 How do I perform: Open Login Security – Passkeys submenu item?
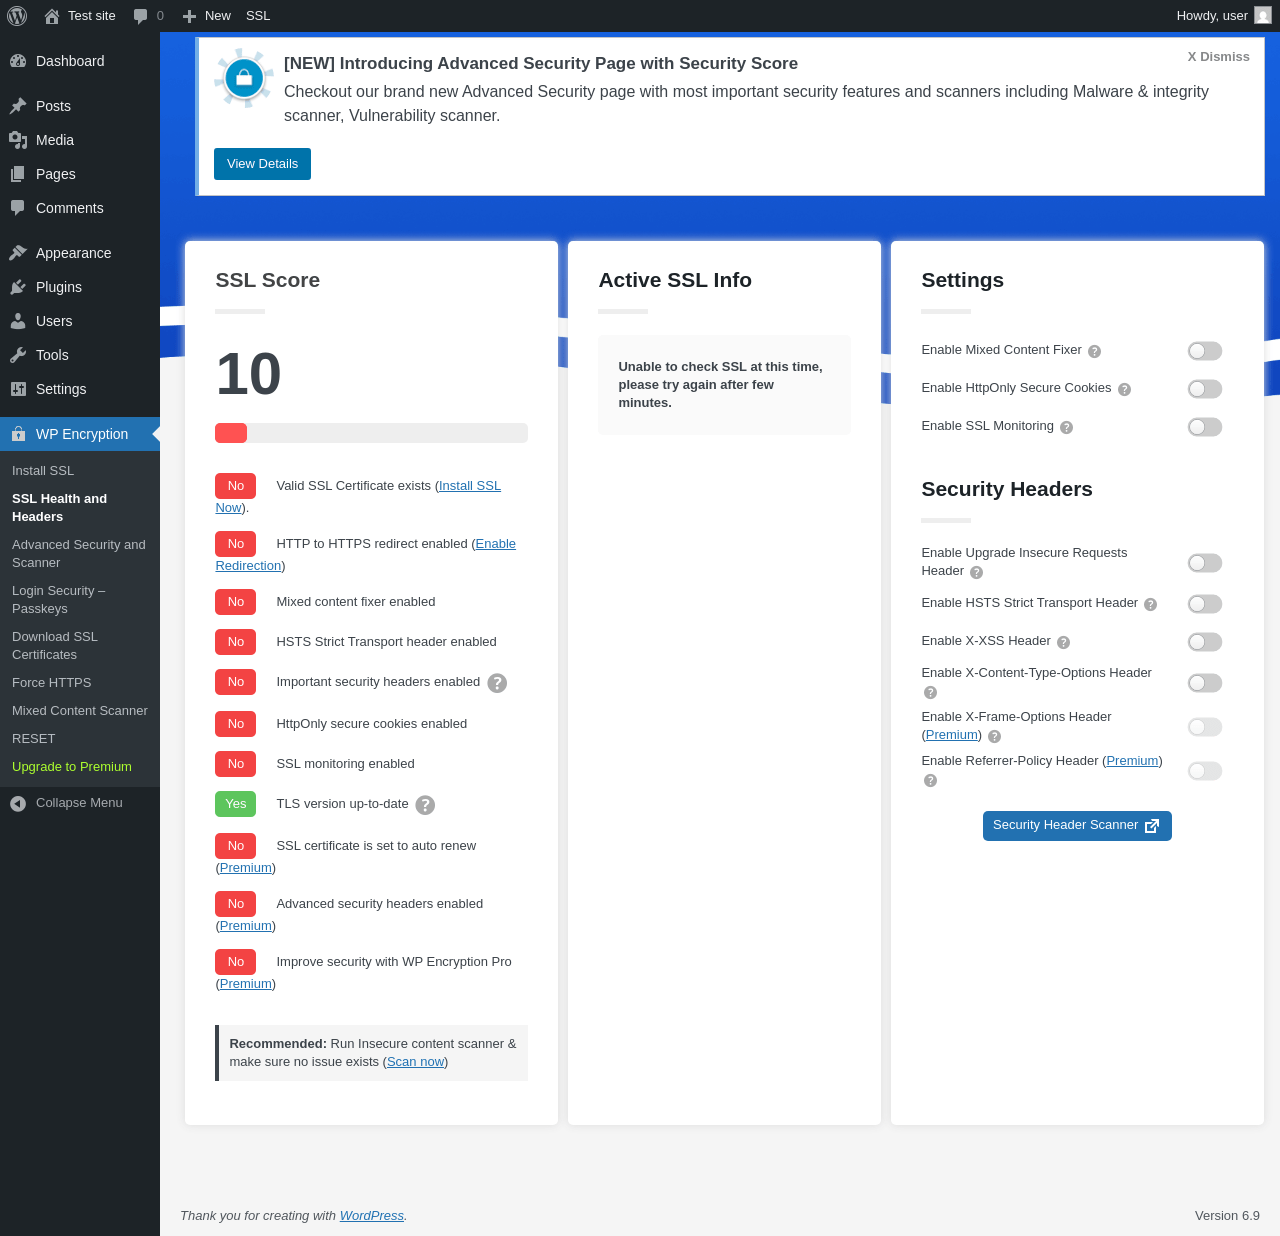(80, 600)
